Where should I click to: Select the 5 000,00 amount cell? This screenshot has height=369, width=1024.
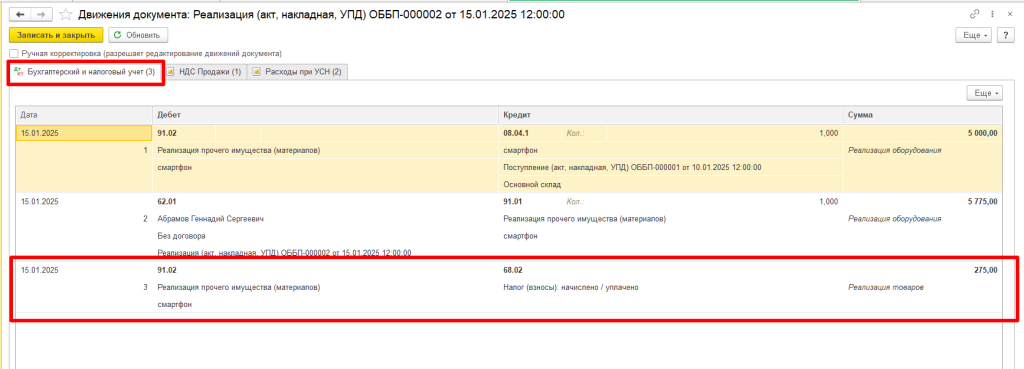click(922, 133)
